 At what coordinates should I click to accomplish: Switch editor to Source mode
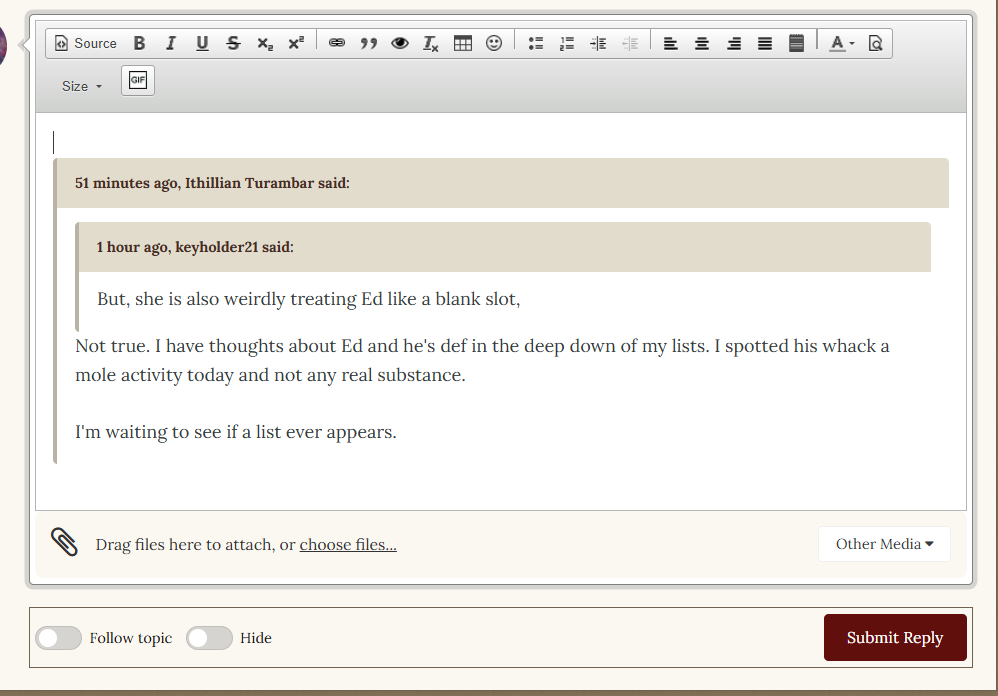pos(86,43)
